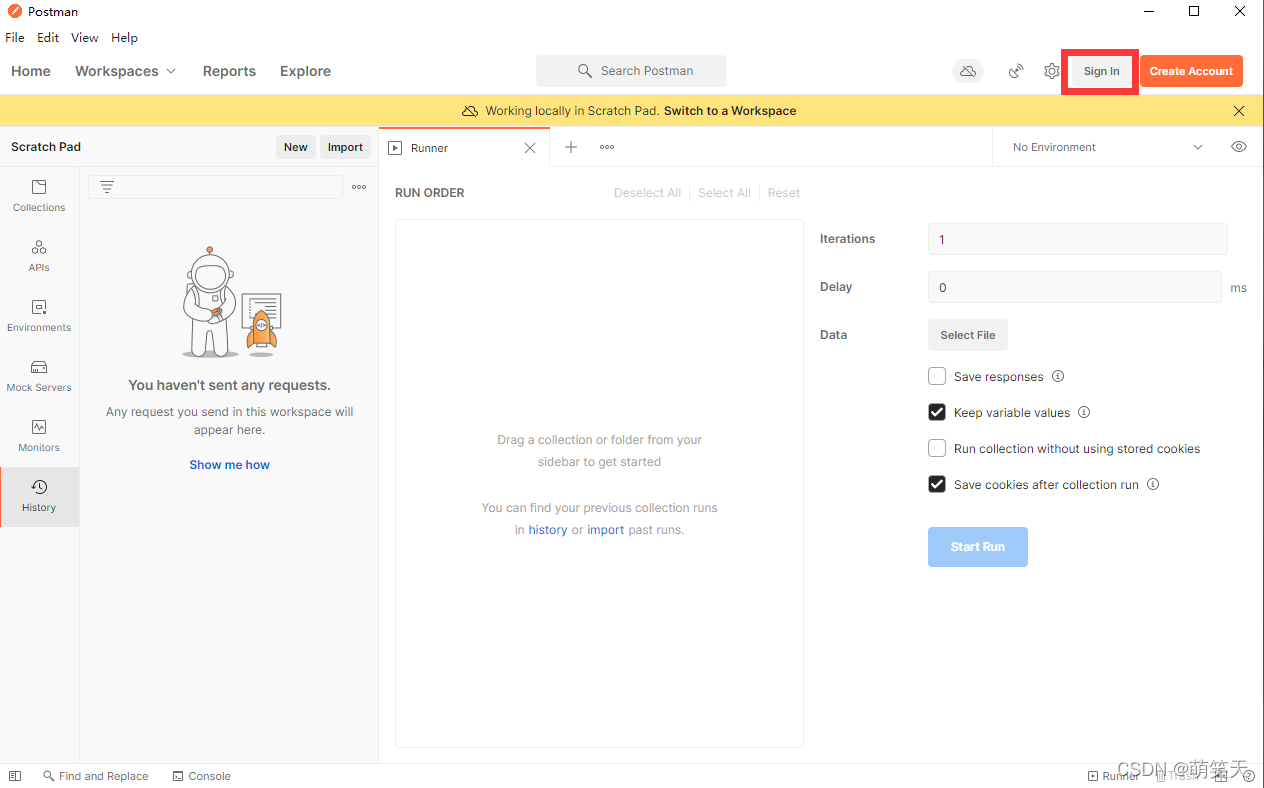Select the History sidebar panel

click(39, 496)
